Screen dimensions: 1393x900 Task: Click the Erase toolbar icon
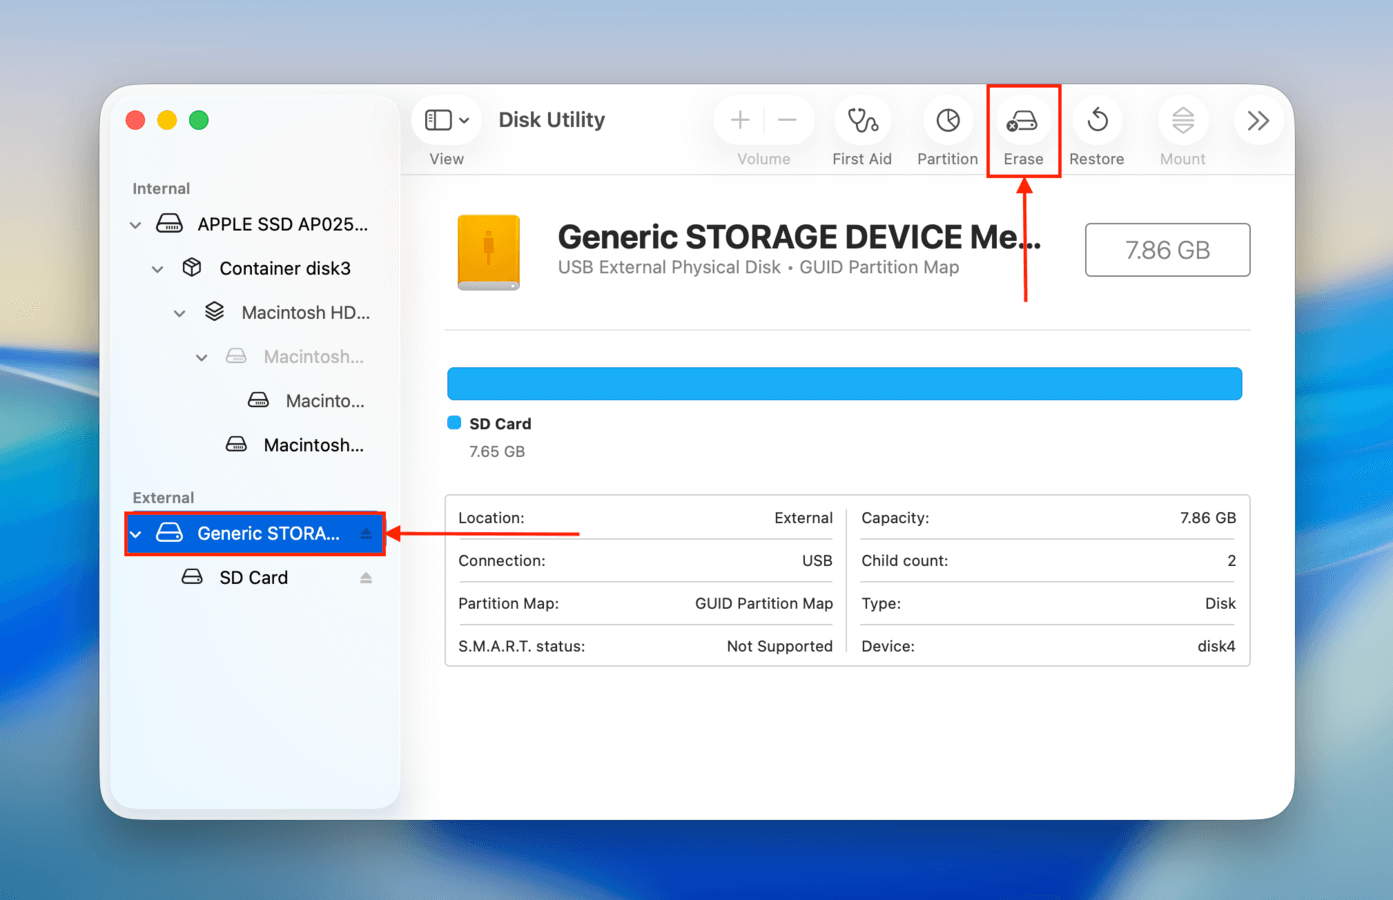(x=1023, y=122)
